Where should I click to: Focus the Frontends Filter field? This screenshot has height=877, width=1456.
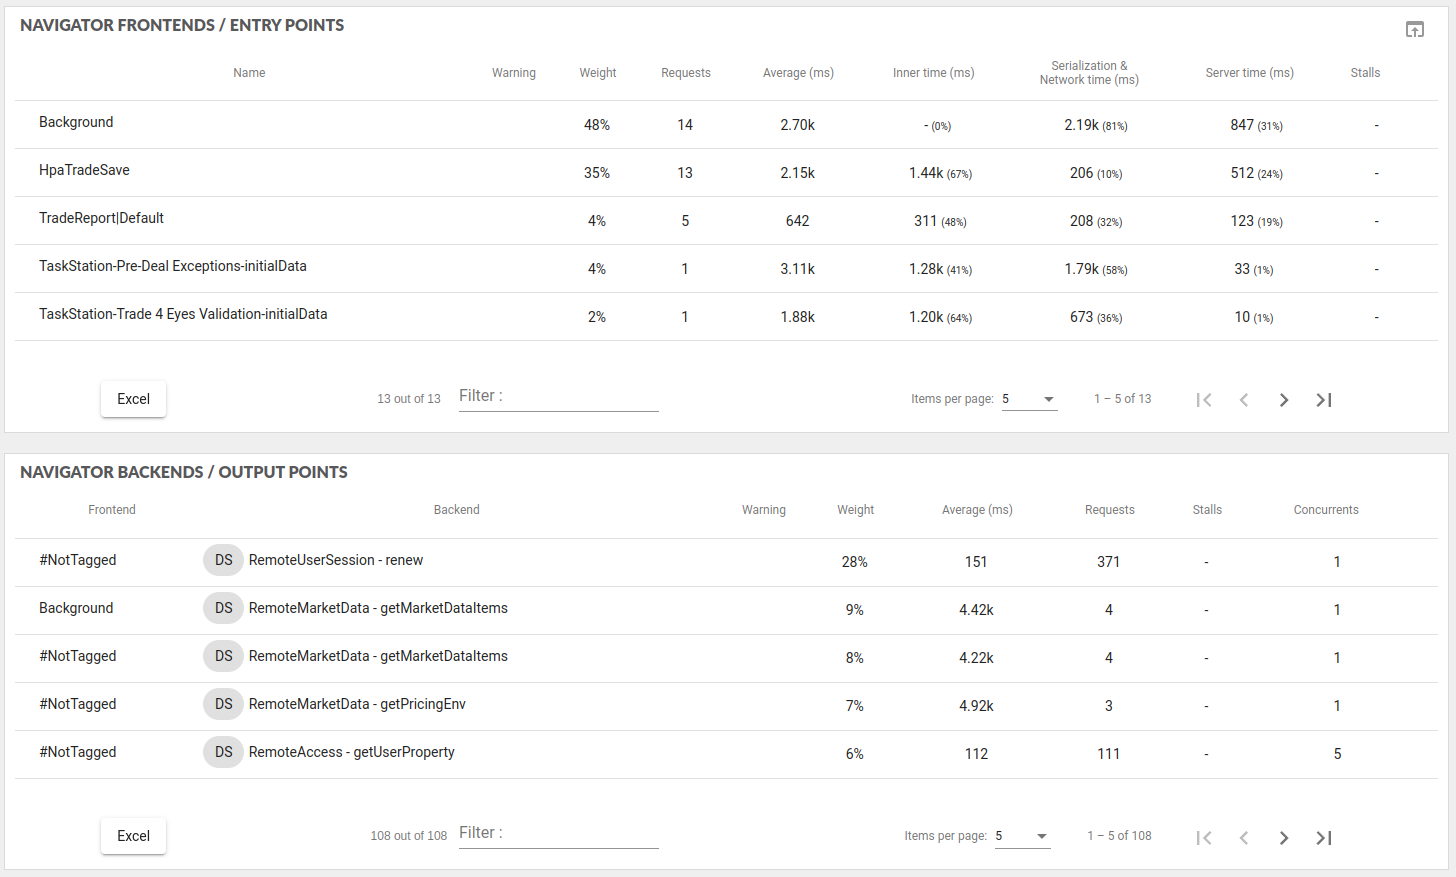click(559, 396)
